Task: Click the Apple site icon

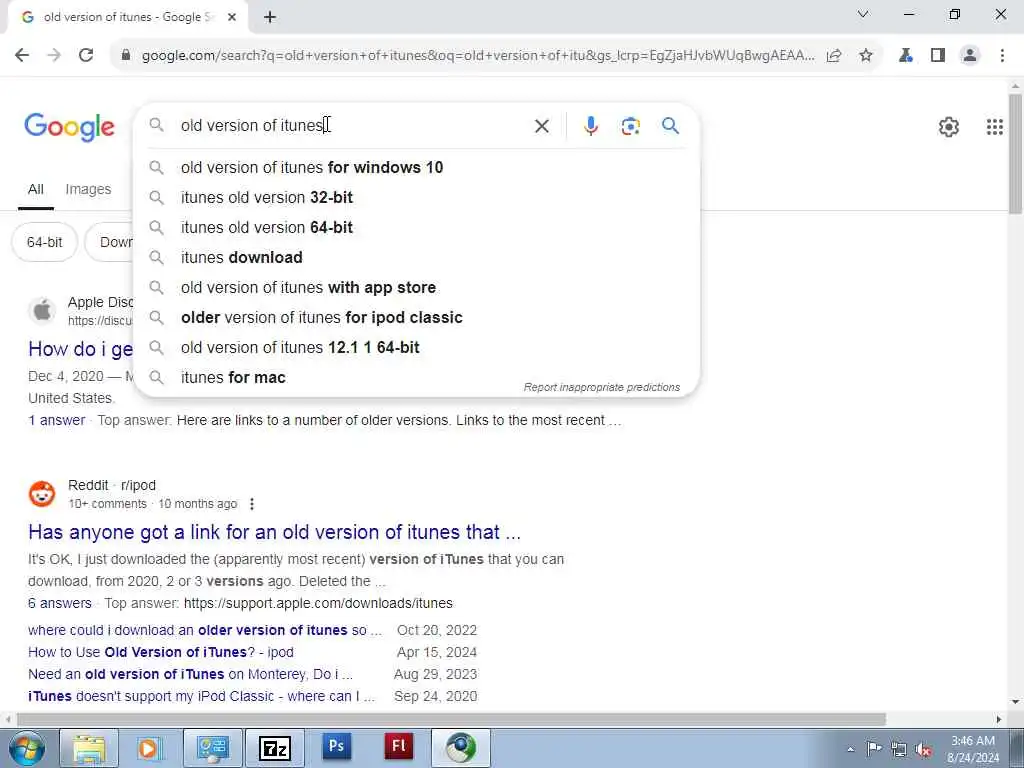Action: 42,310
